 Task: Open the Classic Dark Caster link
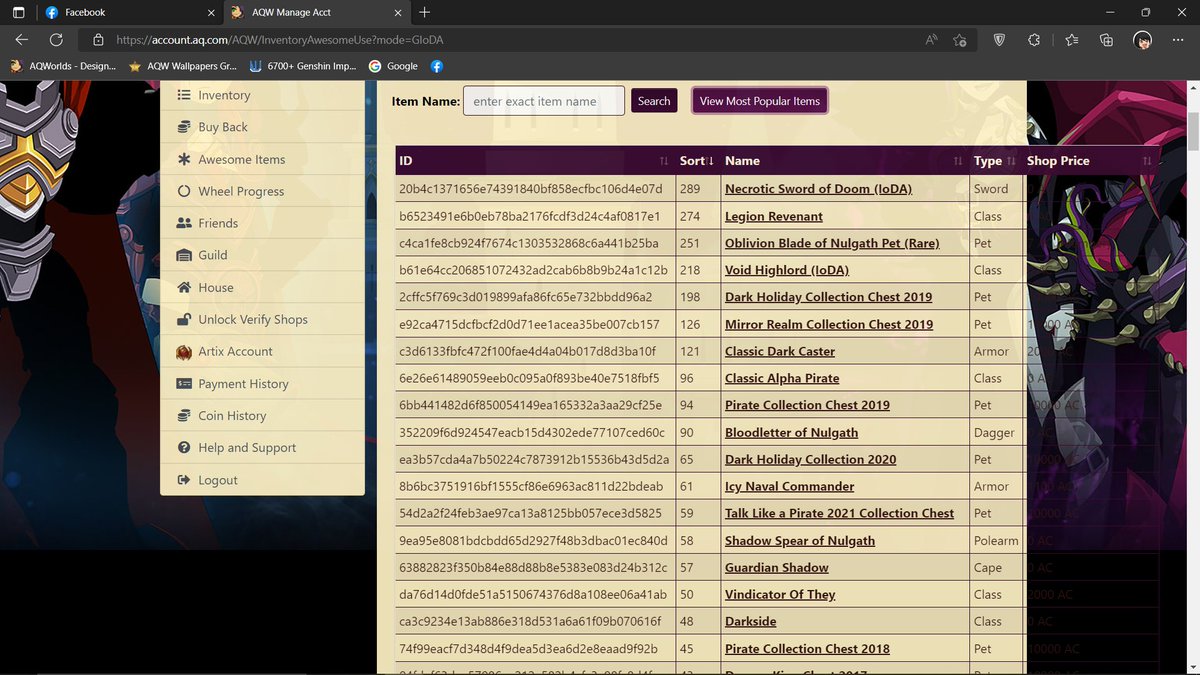[x=780, y=351]
